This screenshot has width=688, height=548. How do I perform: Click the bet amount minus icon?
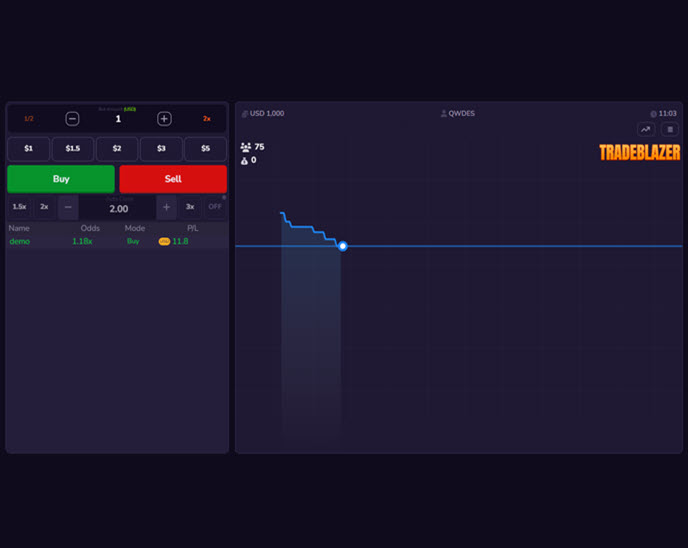72,119
